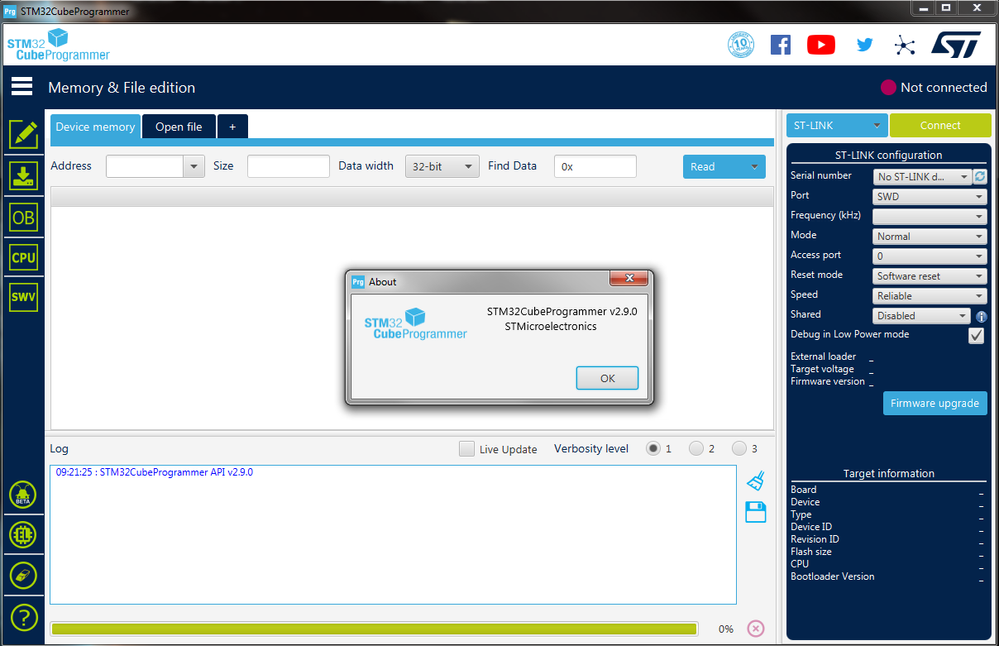Image resolution: width=999 pixels, height=646 pixels.
Task: Open Memory & File edition pencil icon
Action: pos(24,134)
